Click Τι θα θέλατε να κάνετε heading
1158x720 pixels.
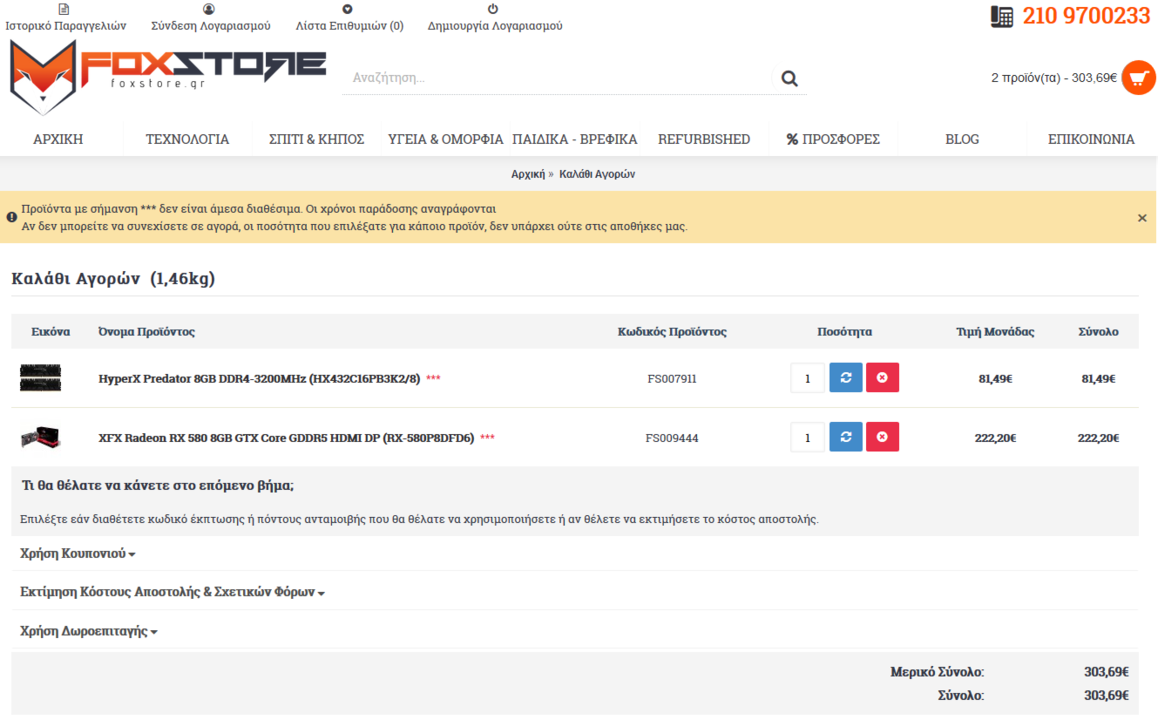pos(157,485)
